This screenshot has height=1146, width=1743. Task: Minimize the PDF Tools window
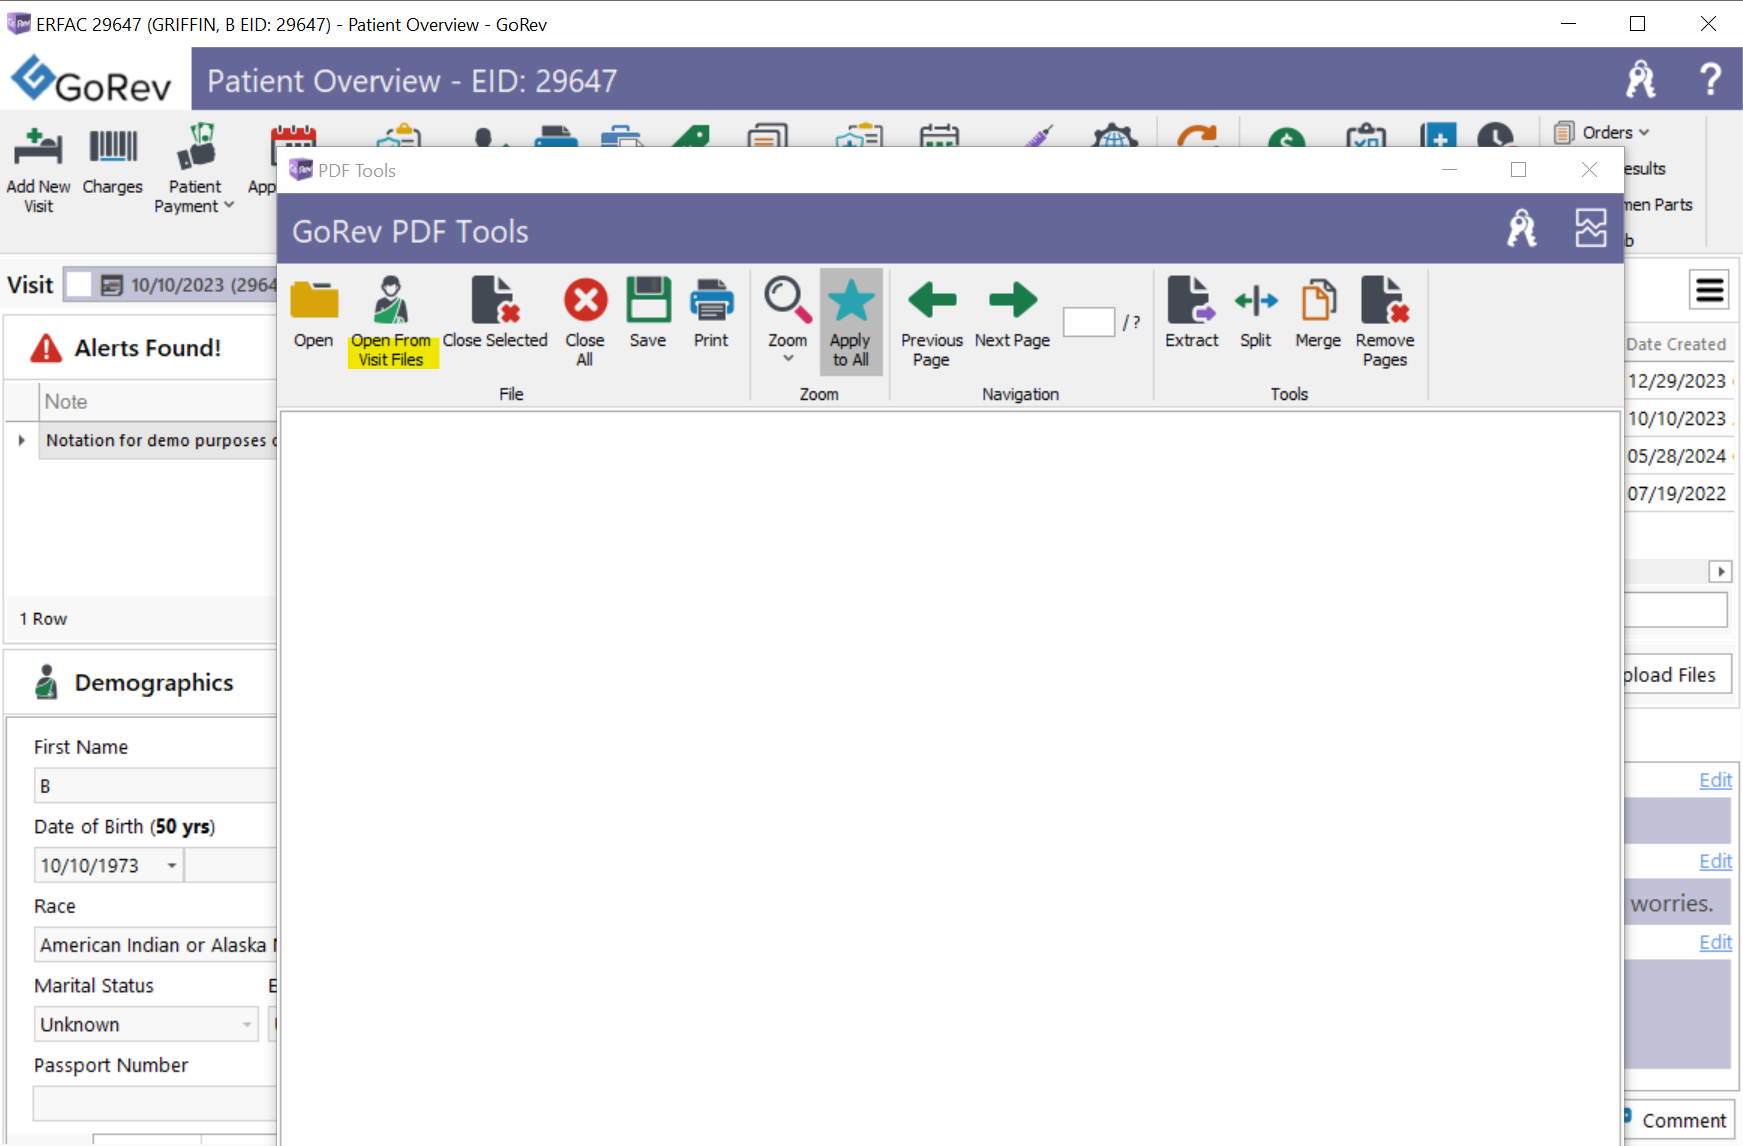tap(1449, 170)
